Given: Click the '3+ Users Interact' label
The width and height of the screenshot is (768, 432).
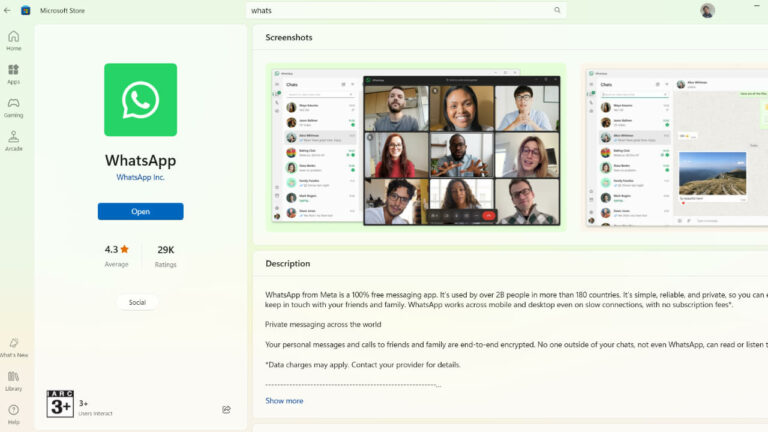Looking at the screenshot, I should (96, 408).
